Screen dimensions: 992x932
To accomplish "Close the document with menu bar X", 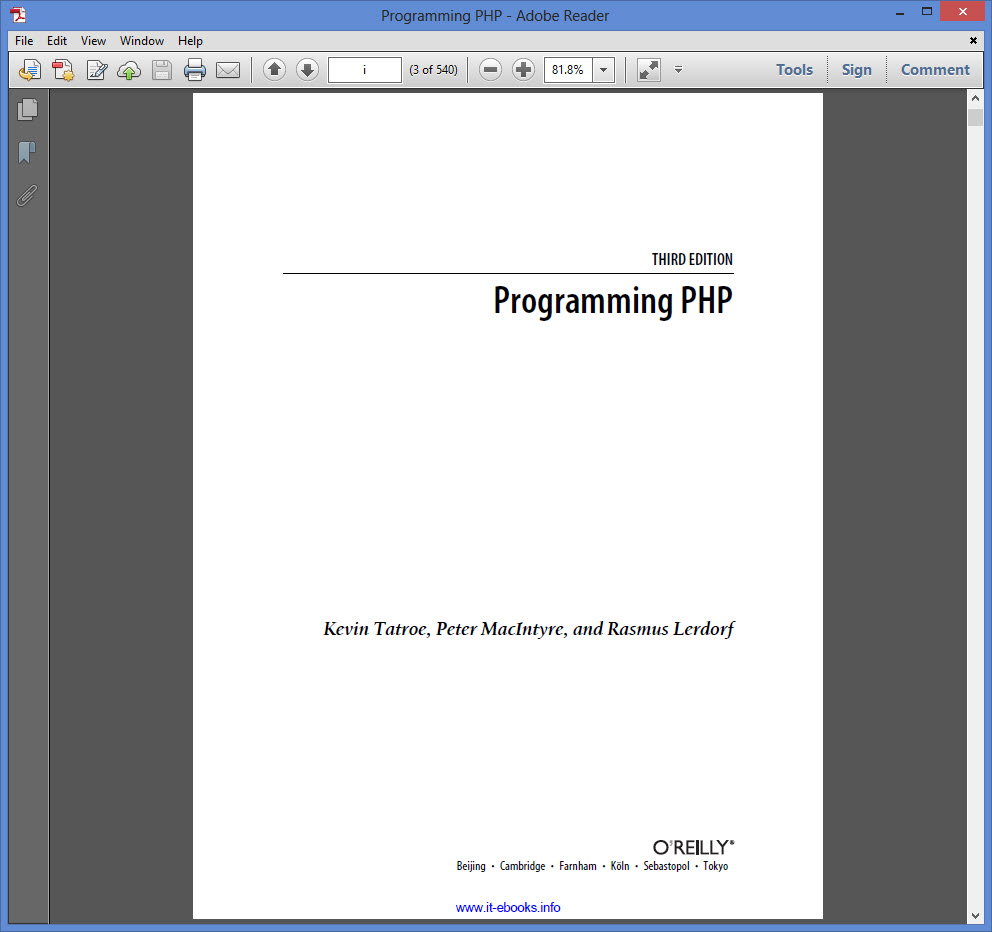I will 973,40.
